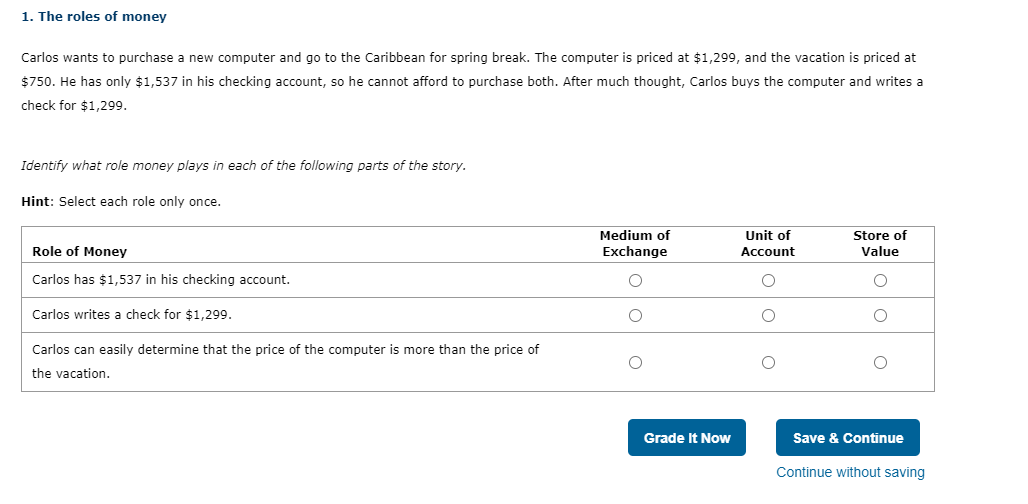Image resolution: width=1028 pixels, height=504 pixels.
Task: Click the "Carlos can easily determine" row text
Action: (x=285, y=350)
